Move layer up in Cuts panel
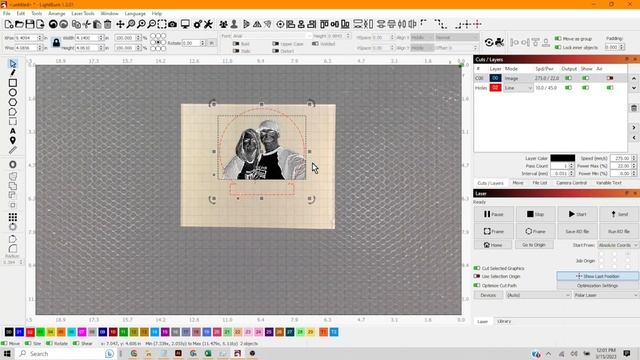The image size is (640, 360). click(634, 78)
